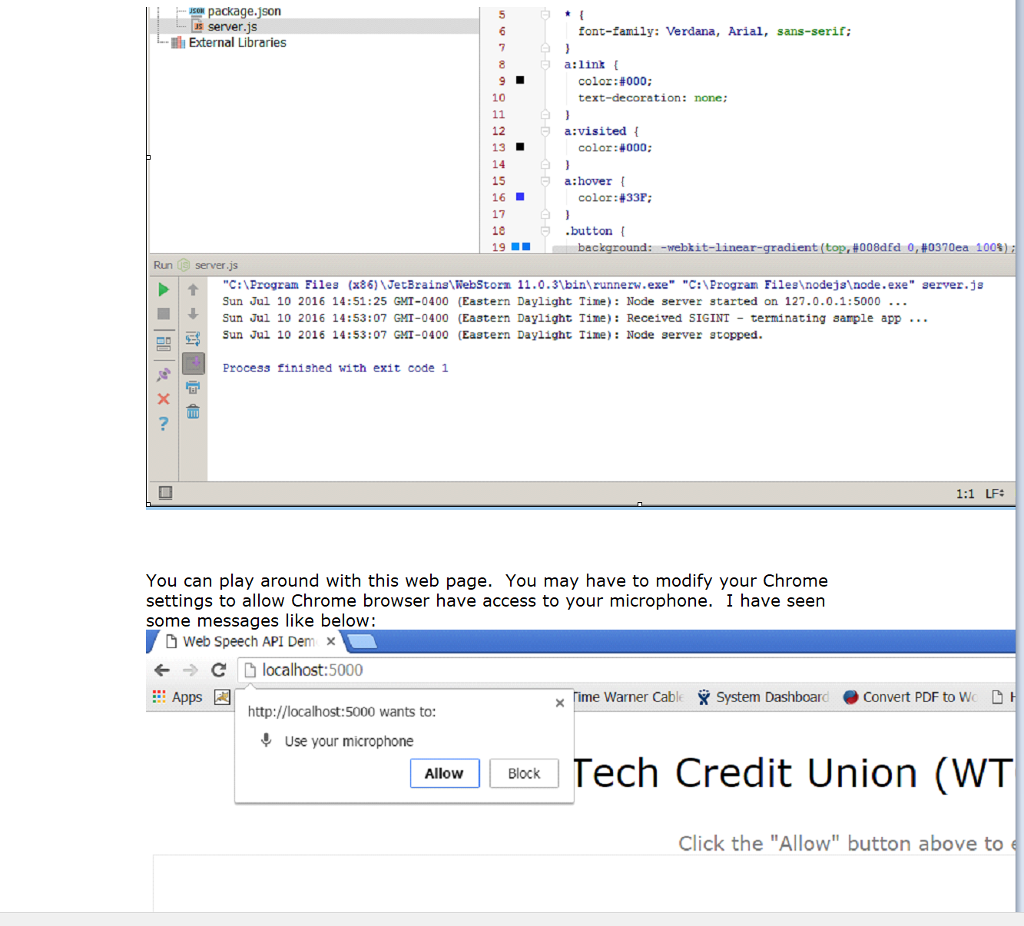Switch to the Web Speech API Demo tab
The width and height of the screenshot is (1024, 926).
[248, 641]
